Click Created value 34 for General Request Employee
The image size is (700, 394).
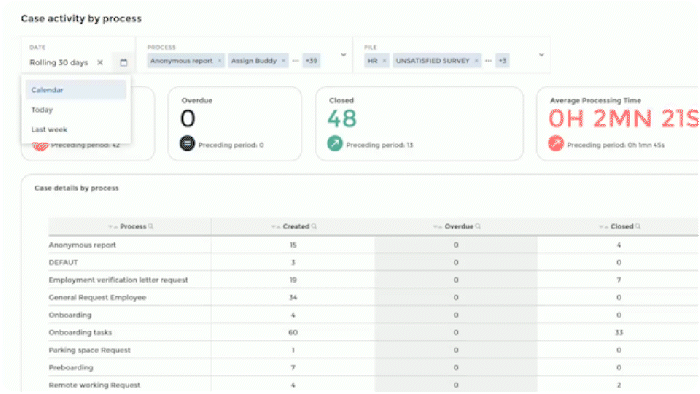point(293,297)
